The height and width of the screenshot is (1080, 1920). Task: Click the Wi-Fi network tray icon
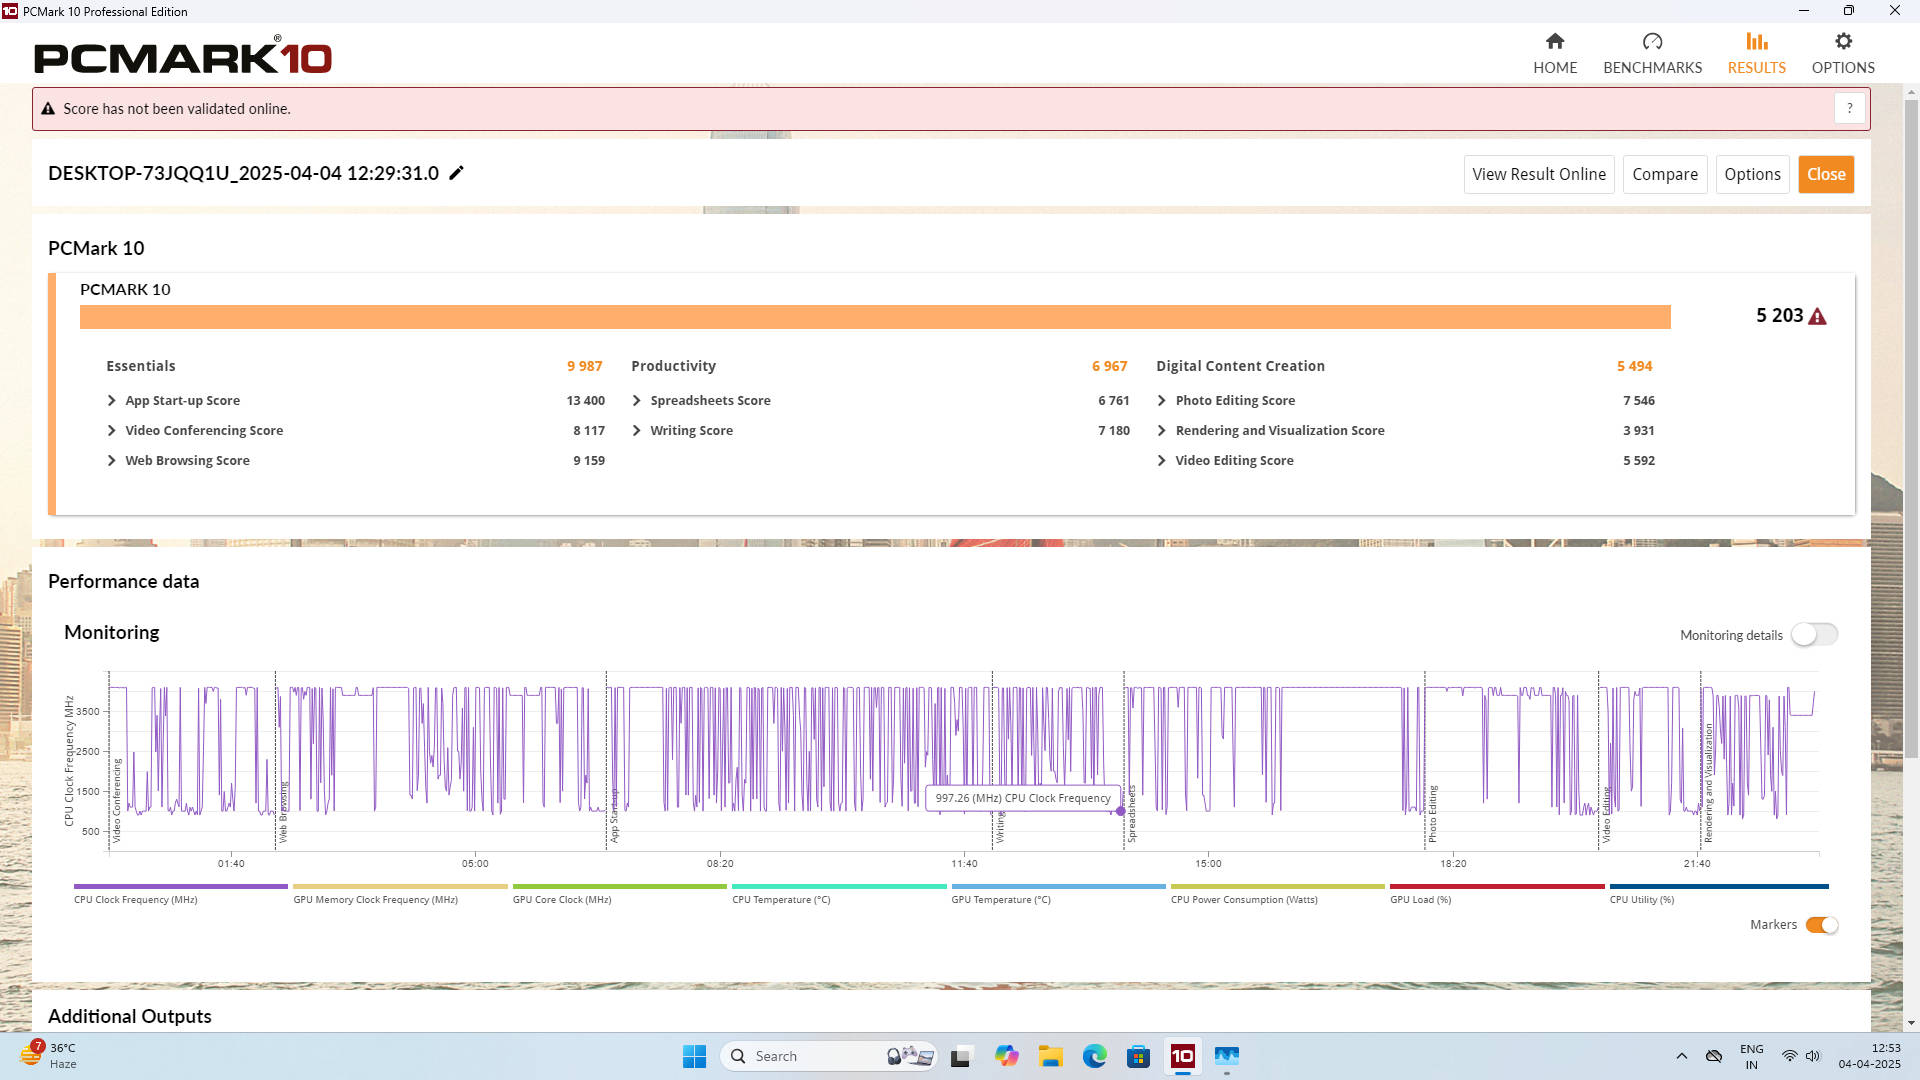click(x=1789, y=1056)
